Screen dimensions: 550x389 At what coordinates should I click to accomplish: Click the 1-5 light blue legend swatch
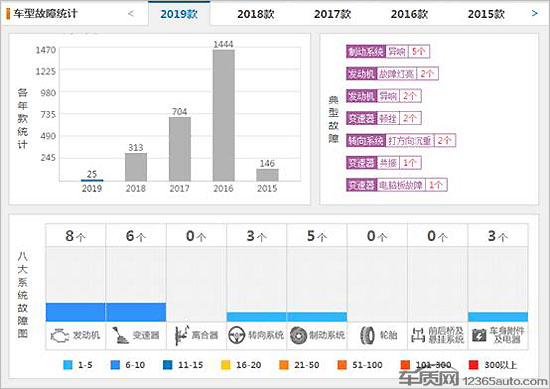tap(68, 365)
